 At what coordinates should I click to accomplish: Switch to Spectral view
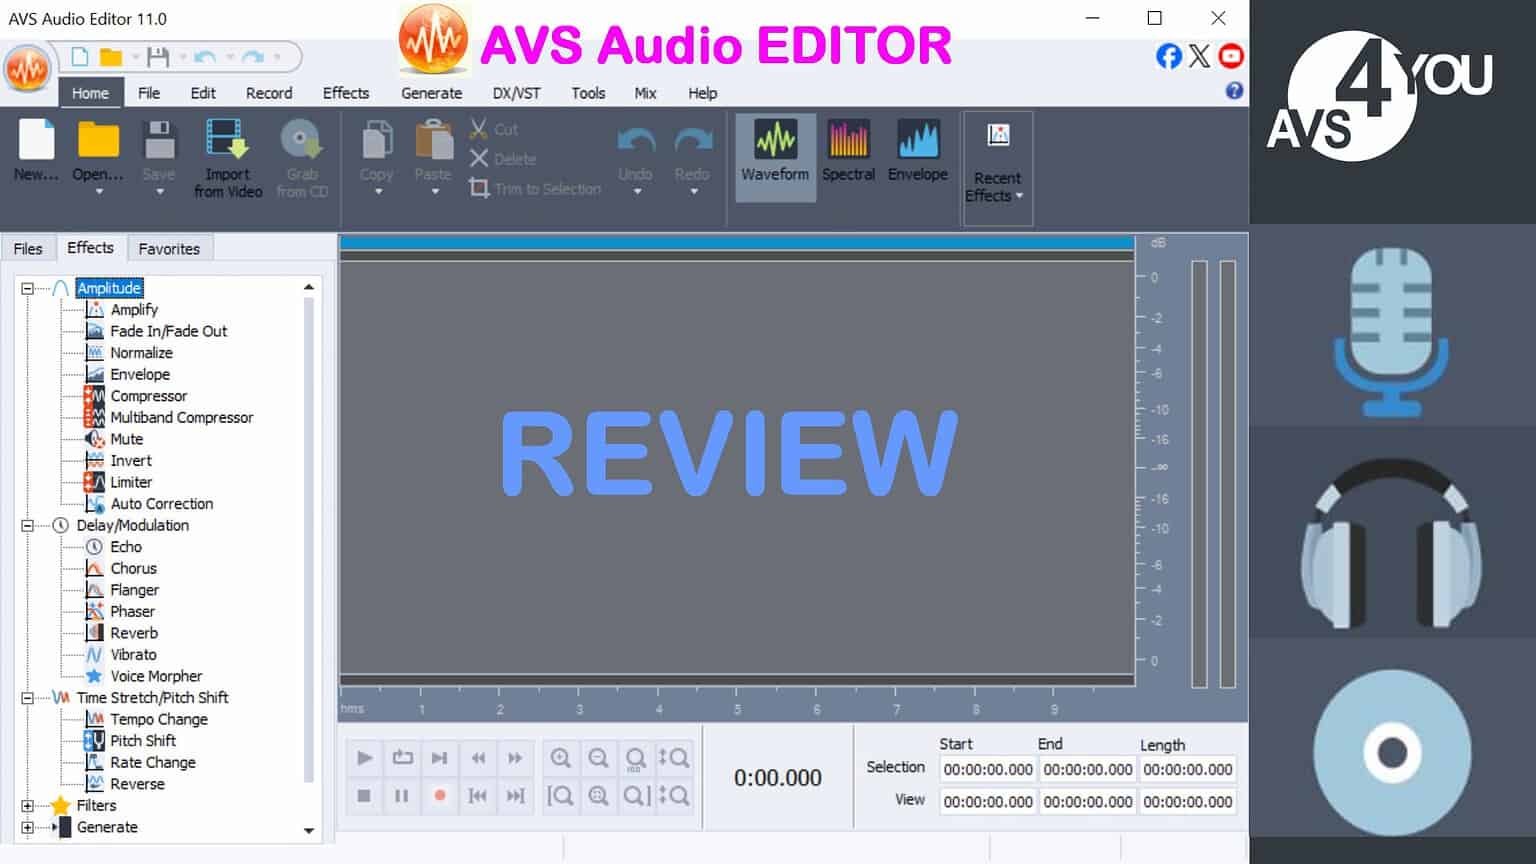point(848,153)
